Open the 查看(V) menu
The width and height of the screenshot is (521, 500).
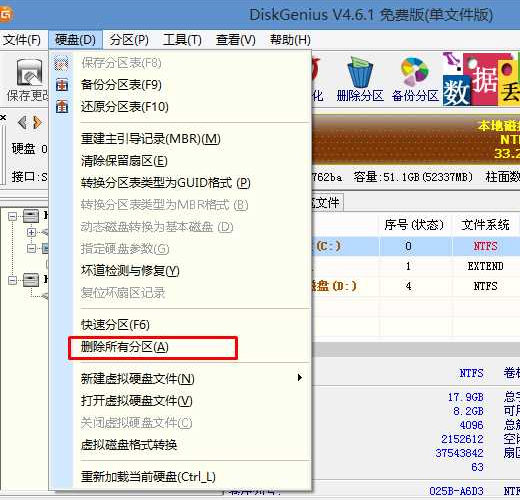[x=236, y=40]
